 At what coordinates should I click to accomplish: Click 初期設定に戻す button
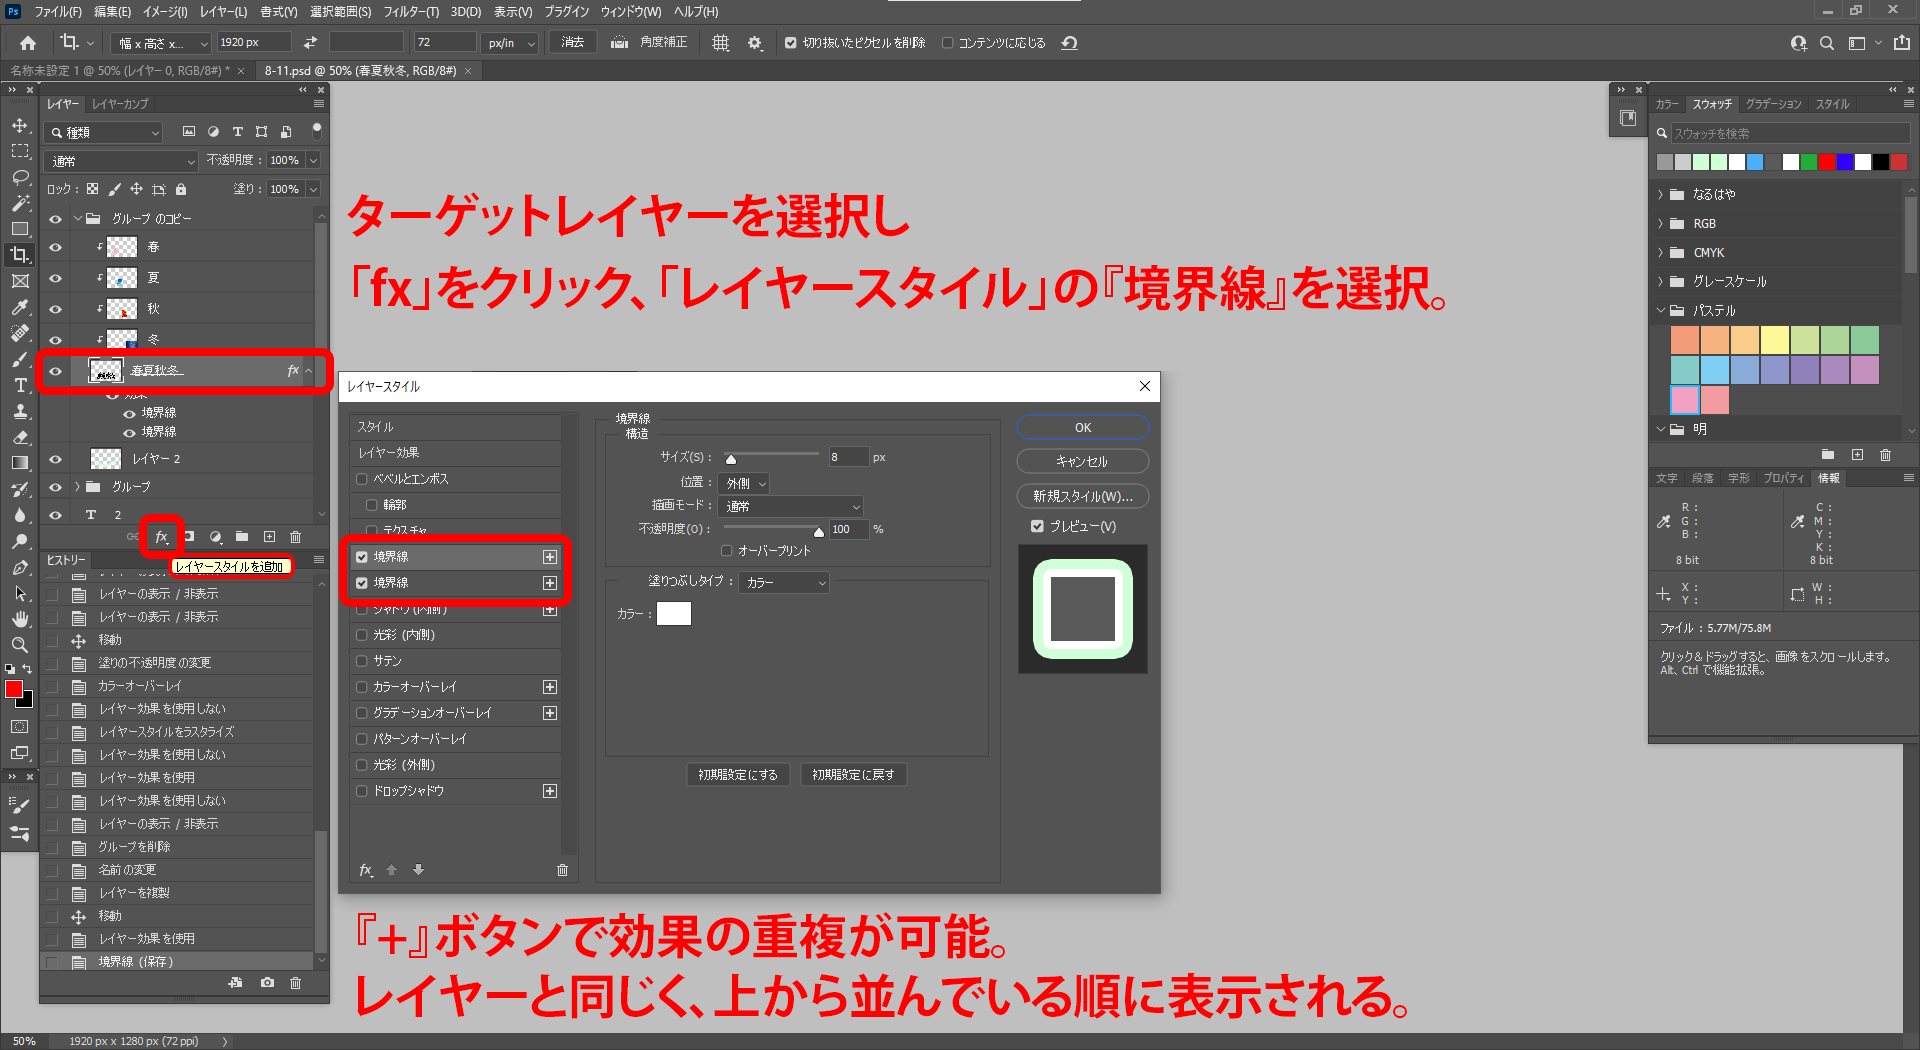pyautogui.click(x=853, y=775)
